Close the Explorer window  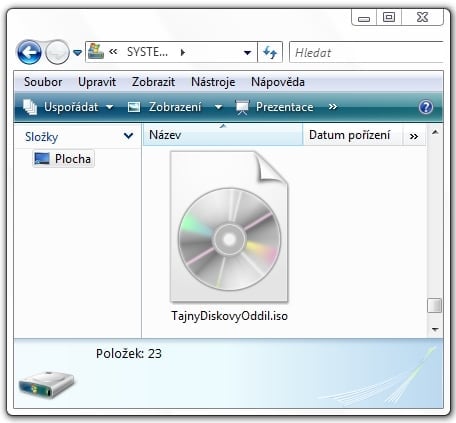click(x=423, y=17)
